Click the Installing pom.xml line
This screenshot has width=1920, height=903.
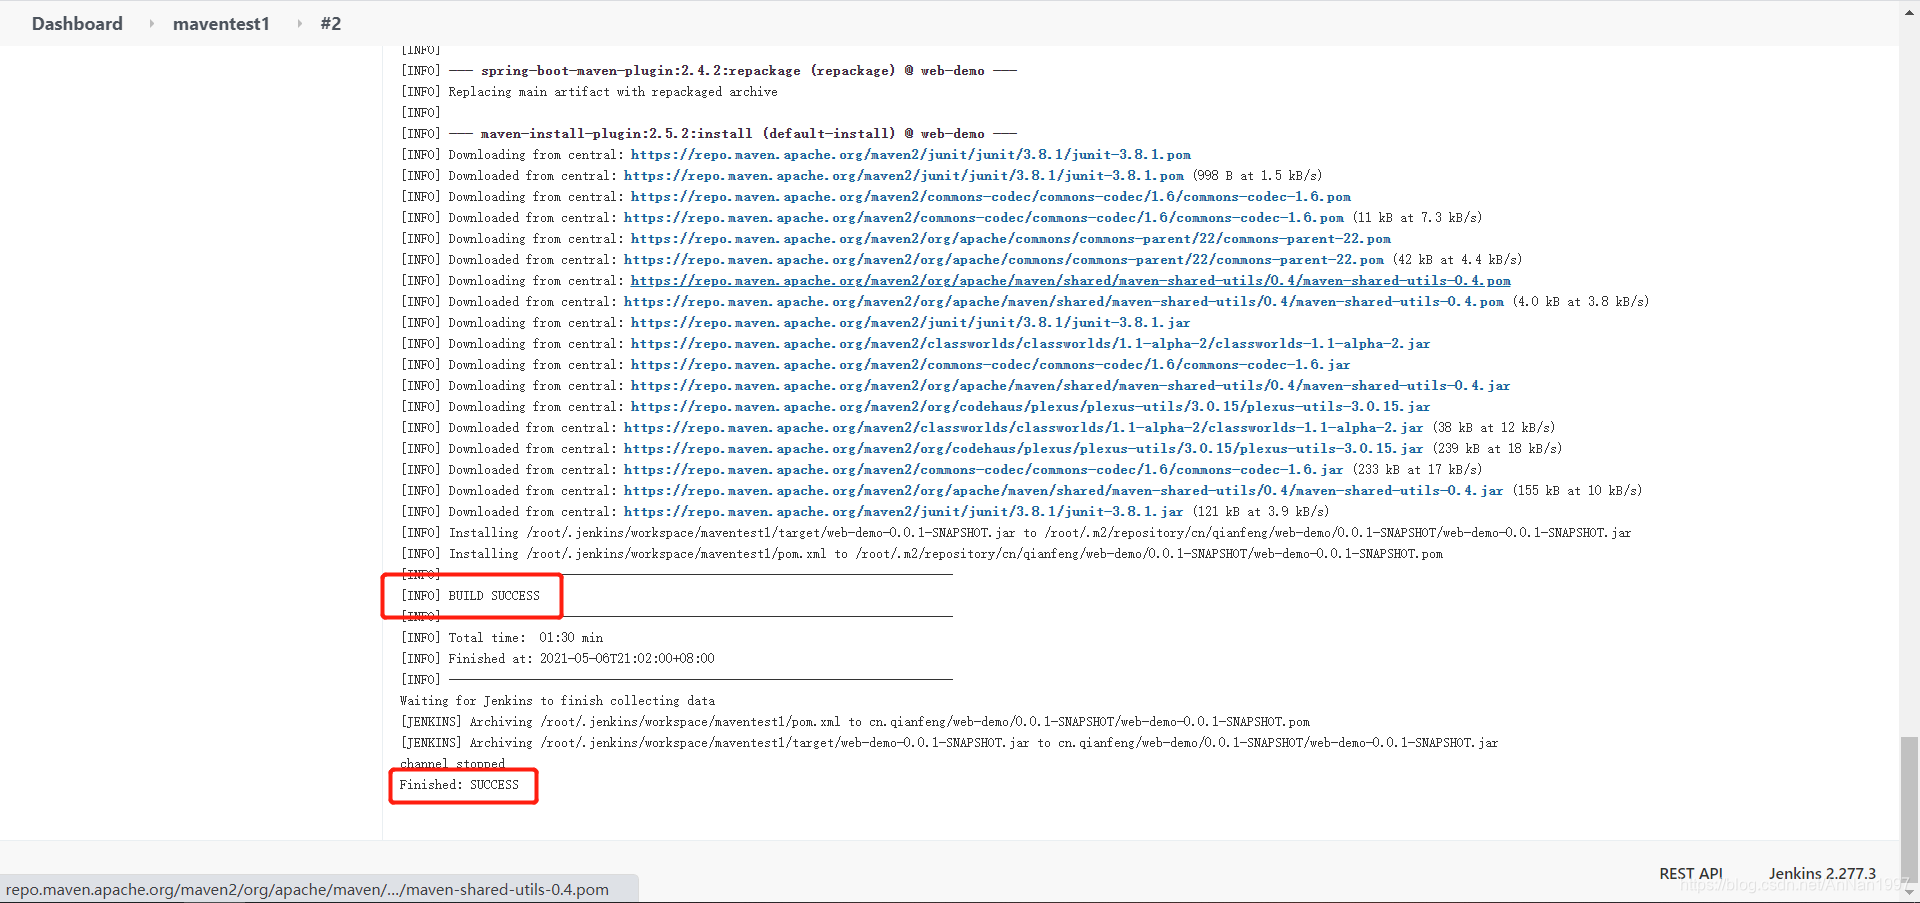point(922,554)
